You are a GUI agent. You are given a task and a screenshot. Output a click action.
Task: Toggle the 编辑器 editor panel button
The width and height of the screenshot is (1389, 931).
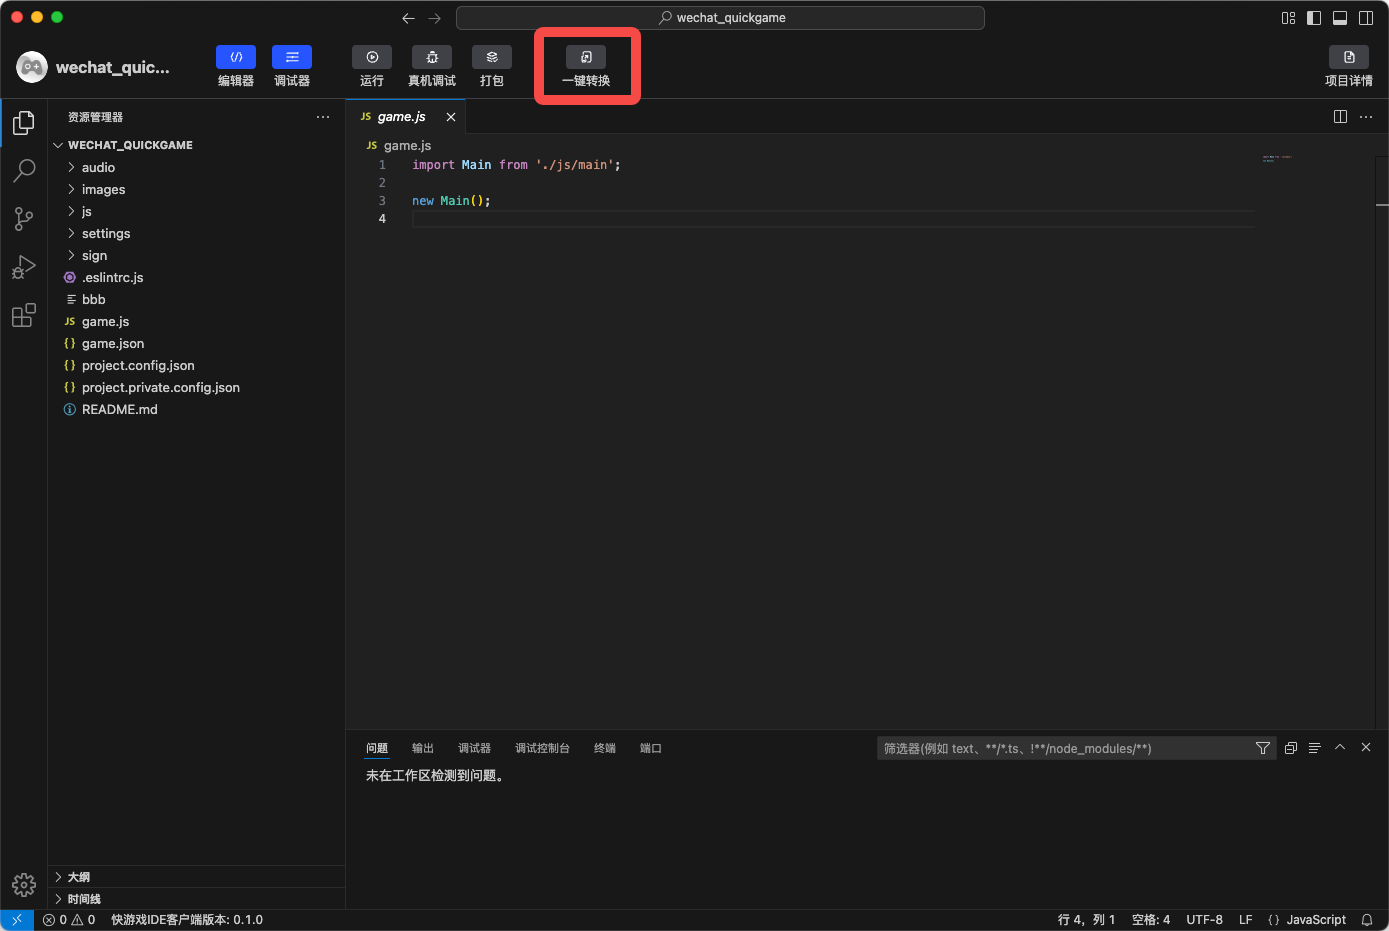click(236, 58)
